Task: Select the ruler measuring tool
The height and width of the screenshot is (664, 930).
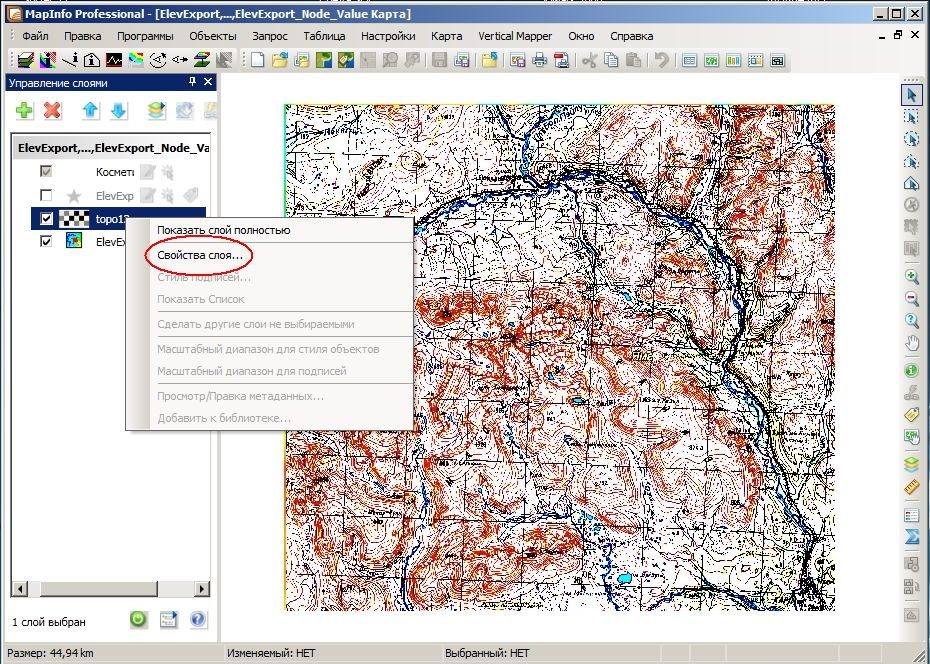Action: point(912,487)
